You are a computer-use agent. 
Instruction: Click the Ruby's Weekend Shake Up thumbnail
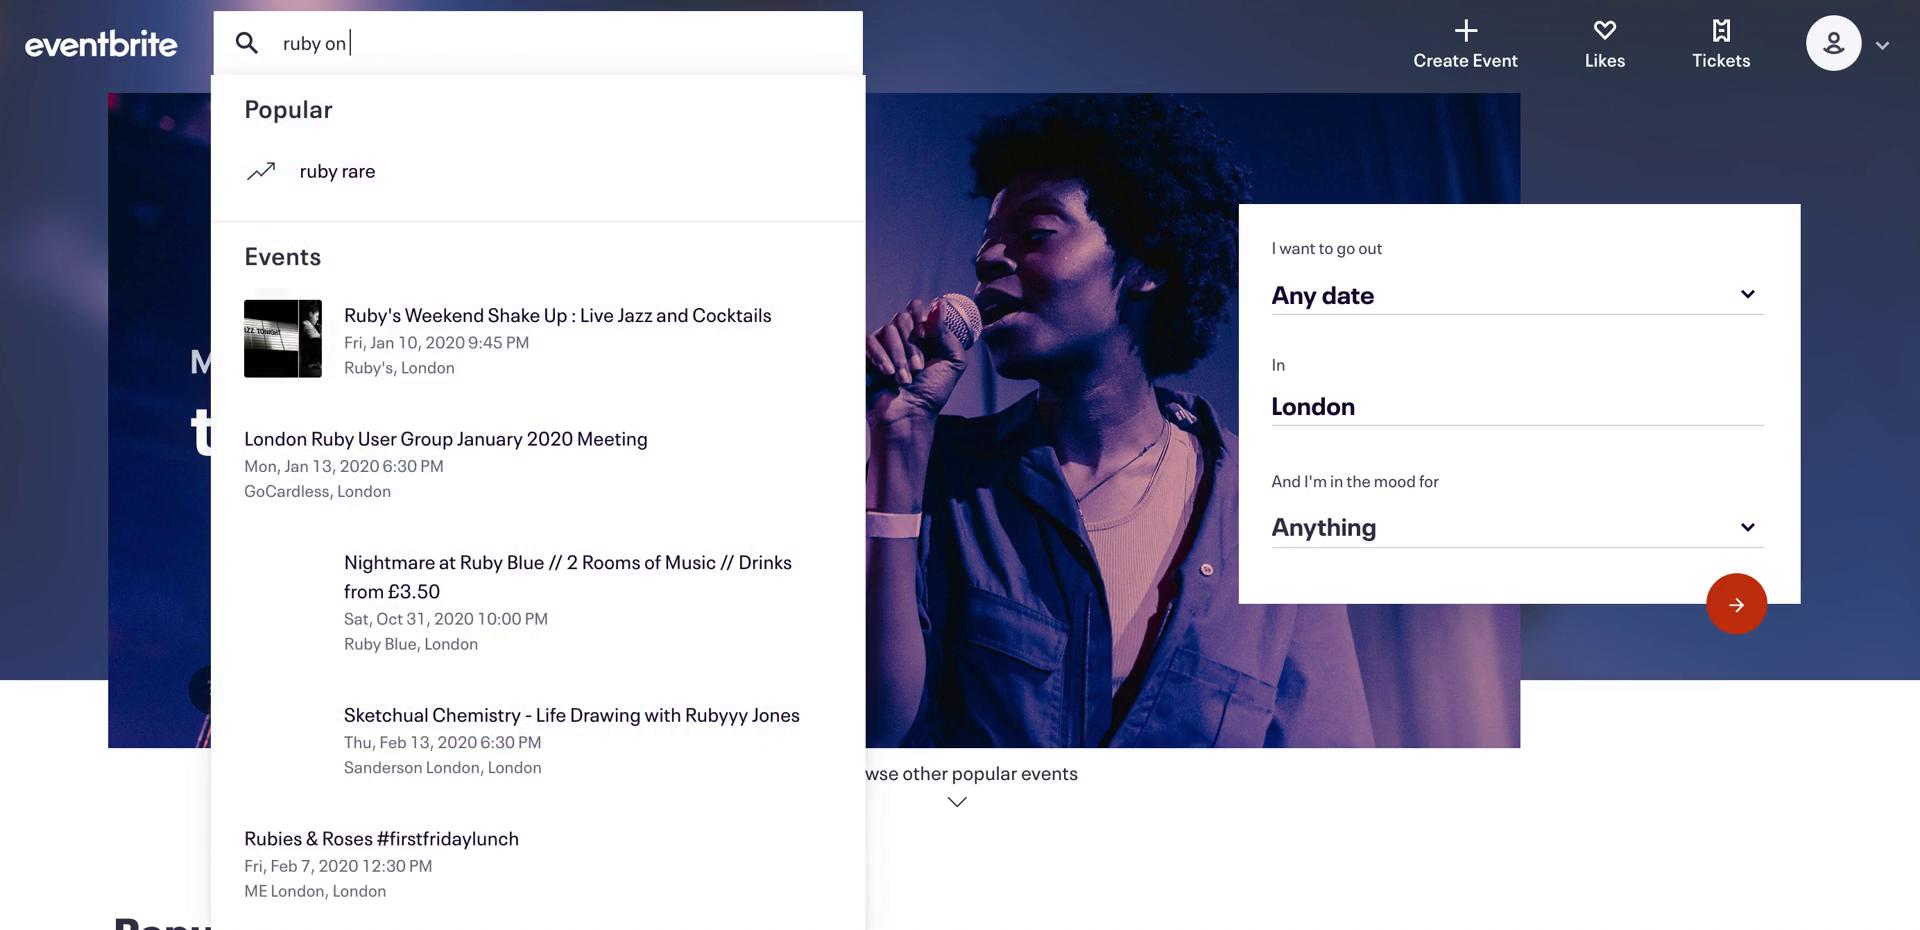(x=283, y=338)
